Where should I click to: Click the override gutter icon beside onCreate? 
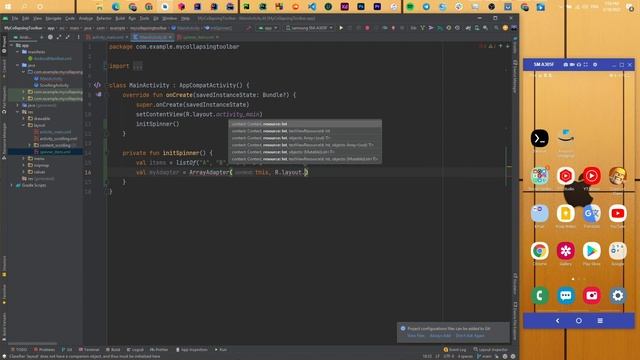click(98, 95)
